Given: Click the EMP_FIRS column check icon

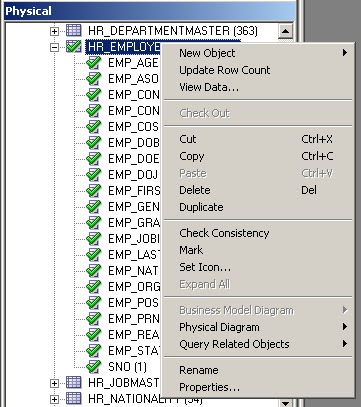Looking at the screenshot, I should coord(94,191).
